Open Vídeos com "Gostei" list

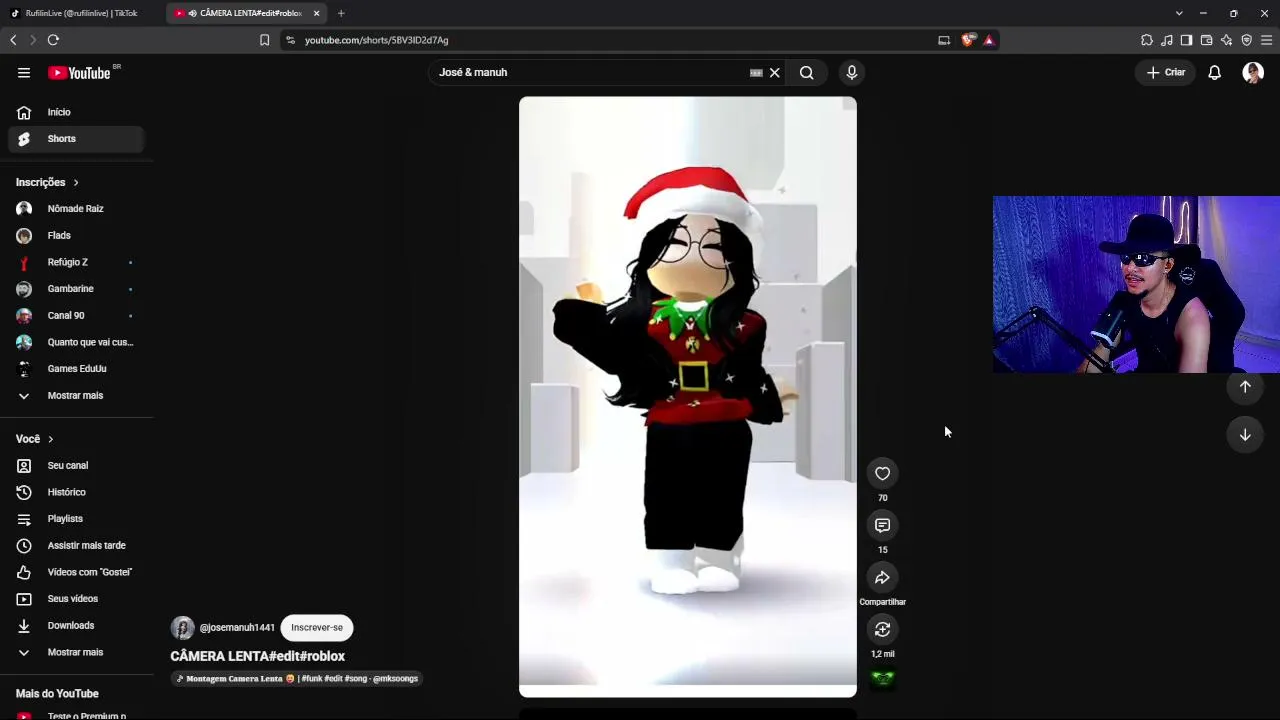pos(76,572)
